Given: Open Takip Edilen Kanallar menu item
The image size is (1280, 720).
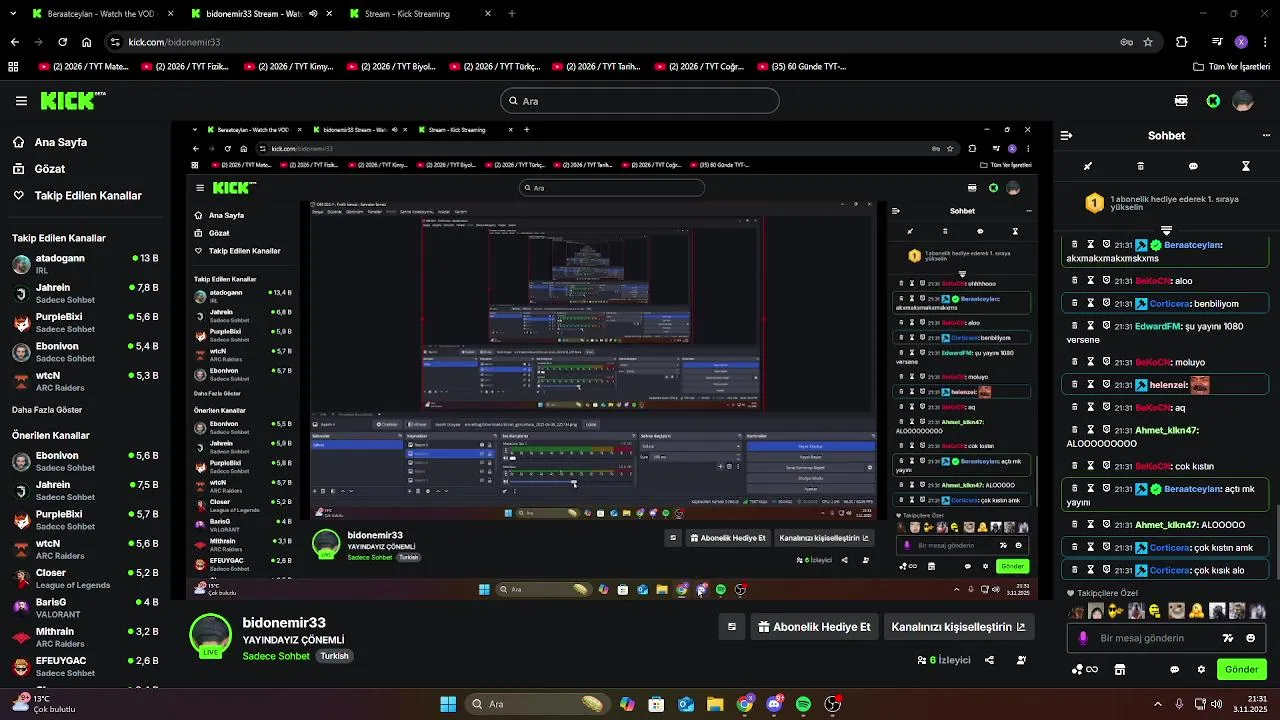Looking at the screenshot, I should (x=77, y=196).
